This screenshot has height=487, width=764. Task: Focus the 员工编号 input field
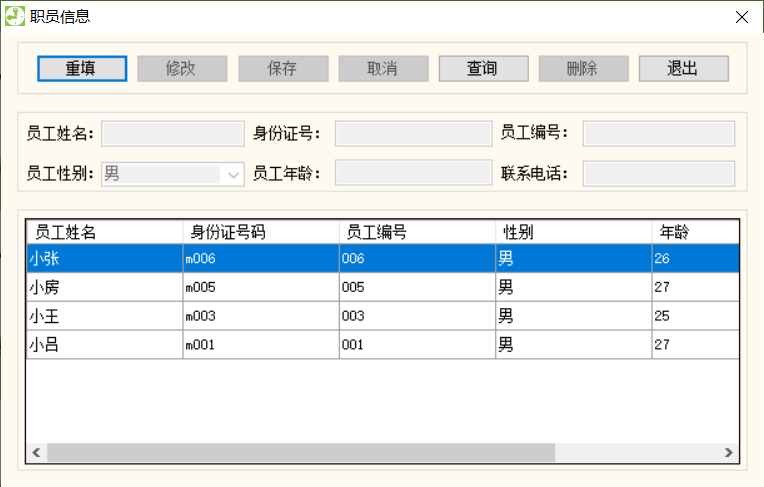658,134
